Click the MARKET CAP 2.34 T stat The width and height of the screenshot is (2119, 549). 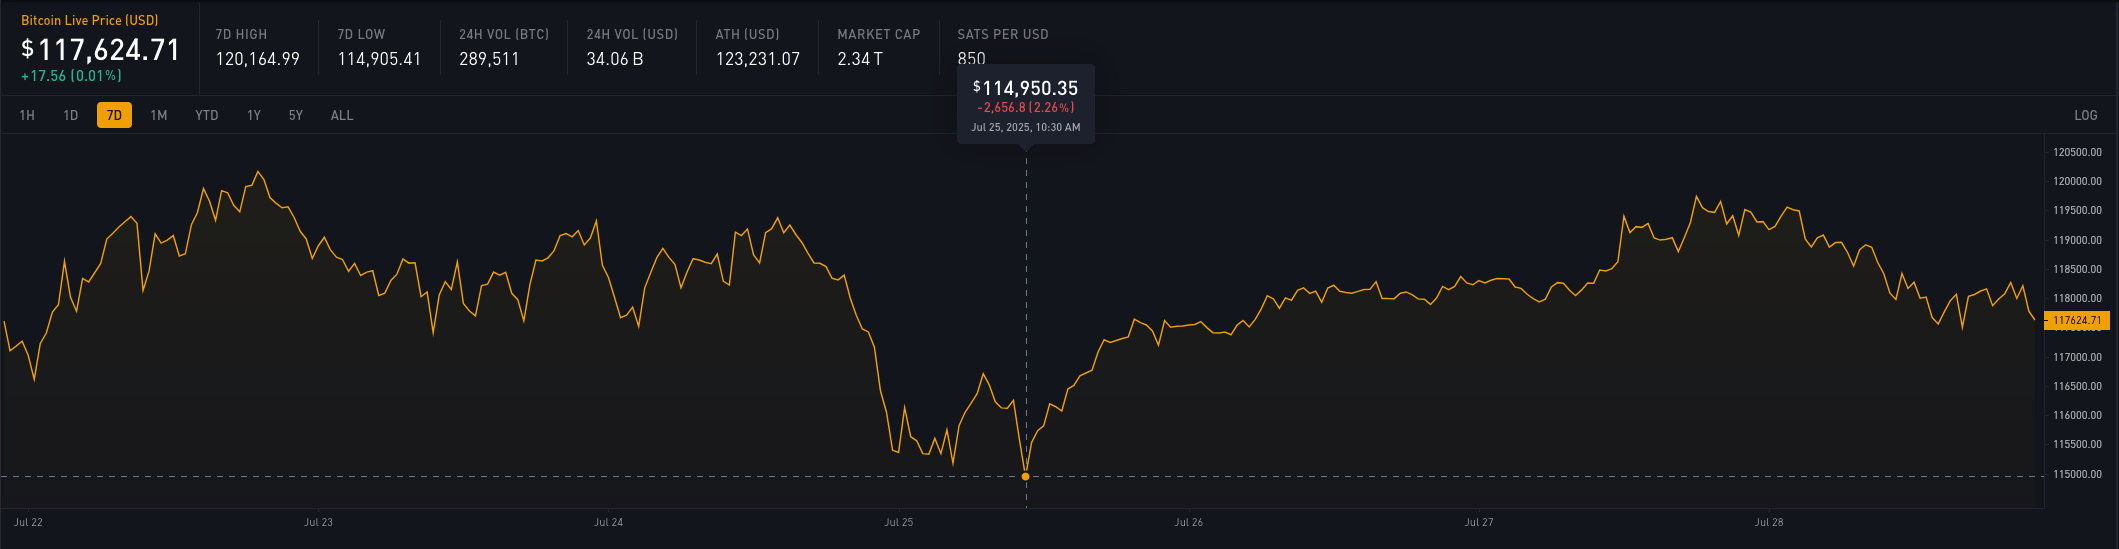(x=879, y=48)
